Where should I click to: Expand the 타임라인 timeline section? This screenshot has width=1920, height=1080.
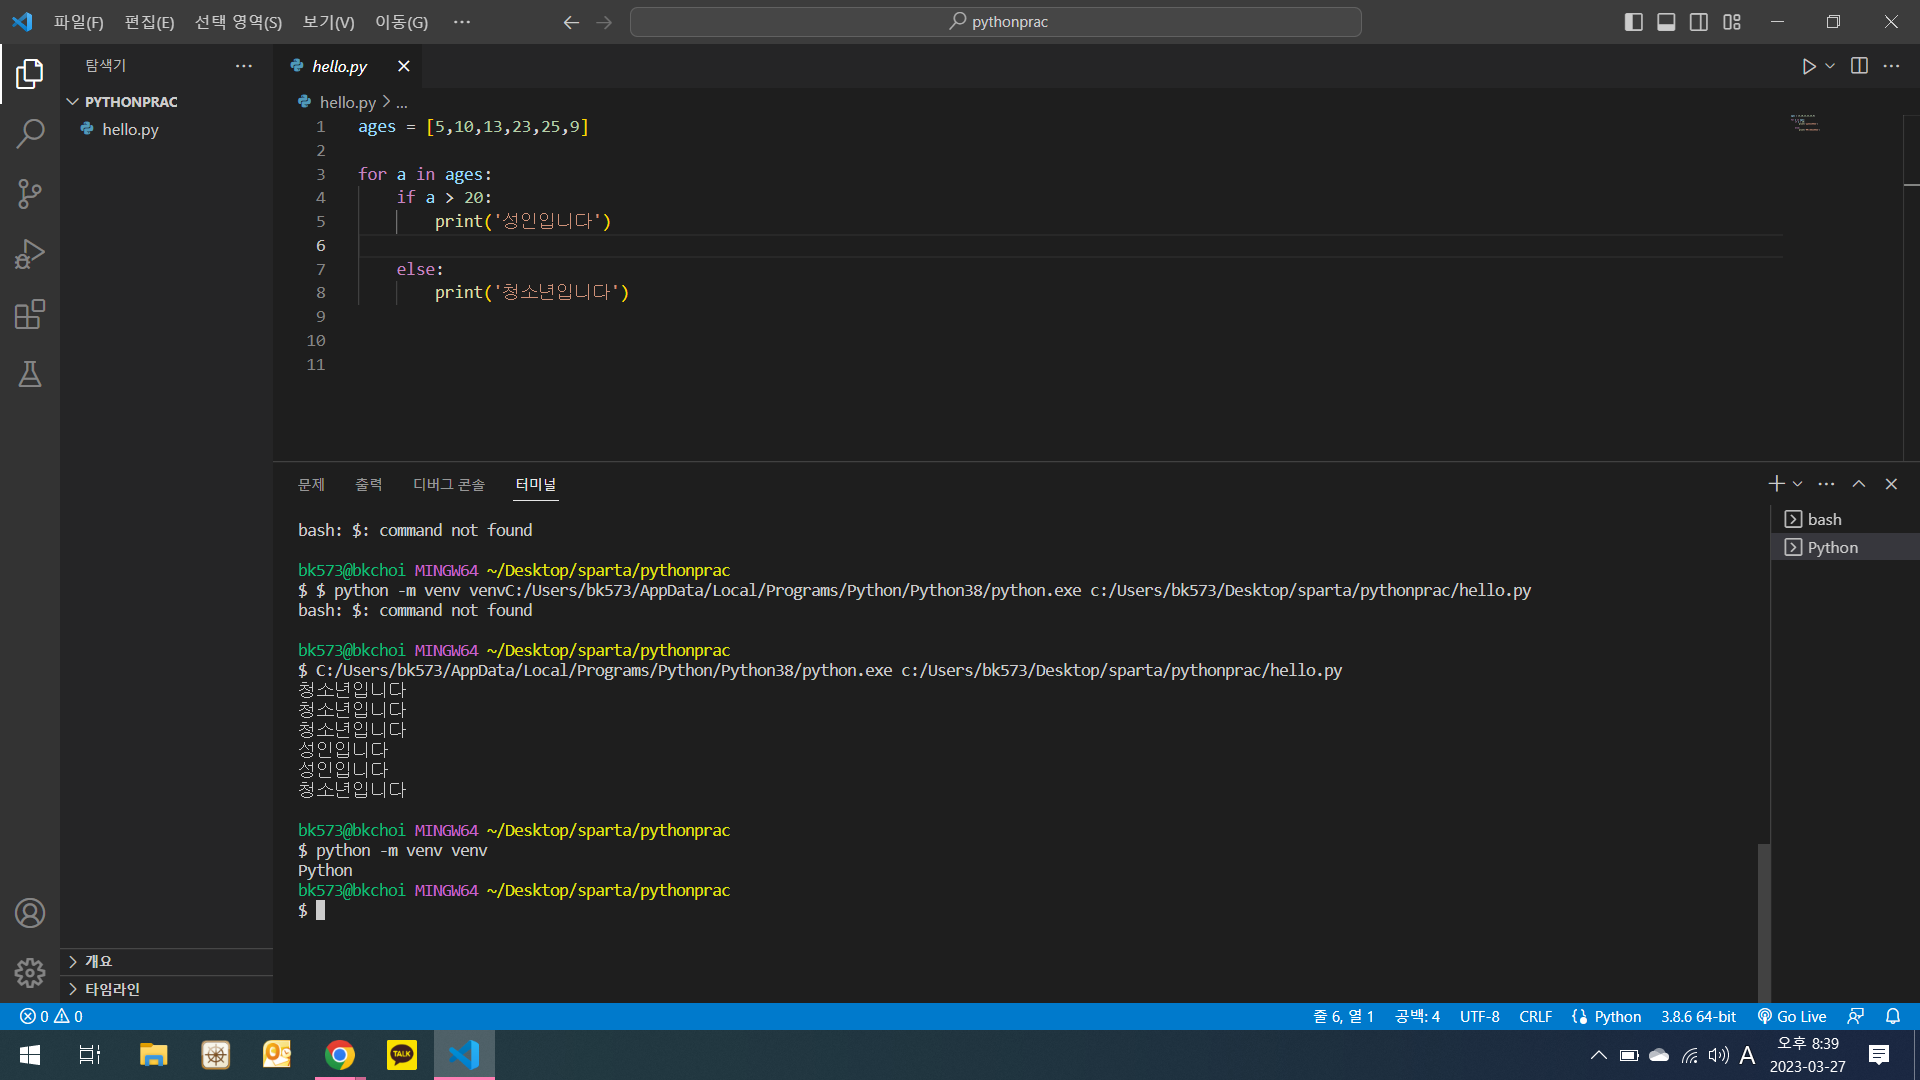[x=166, y=989]
